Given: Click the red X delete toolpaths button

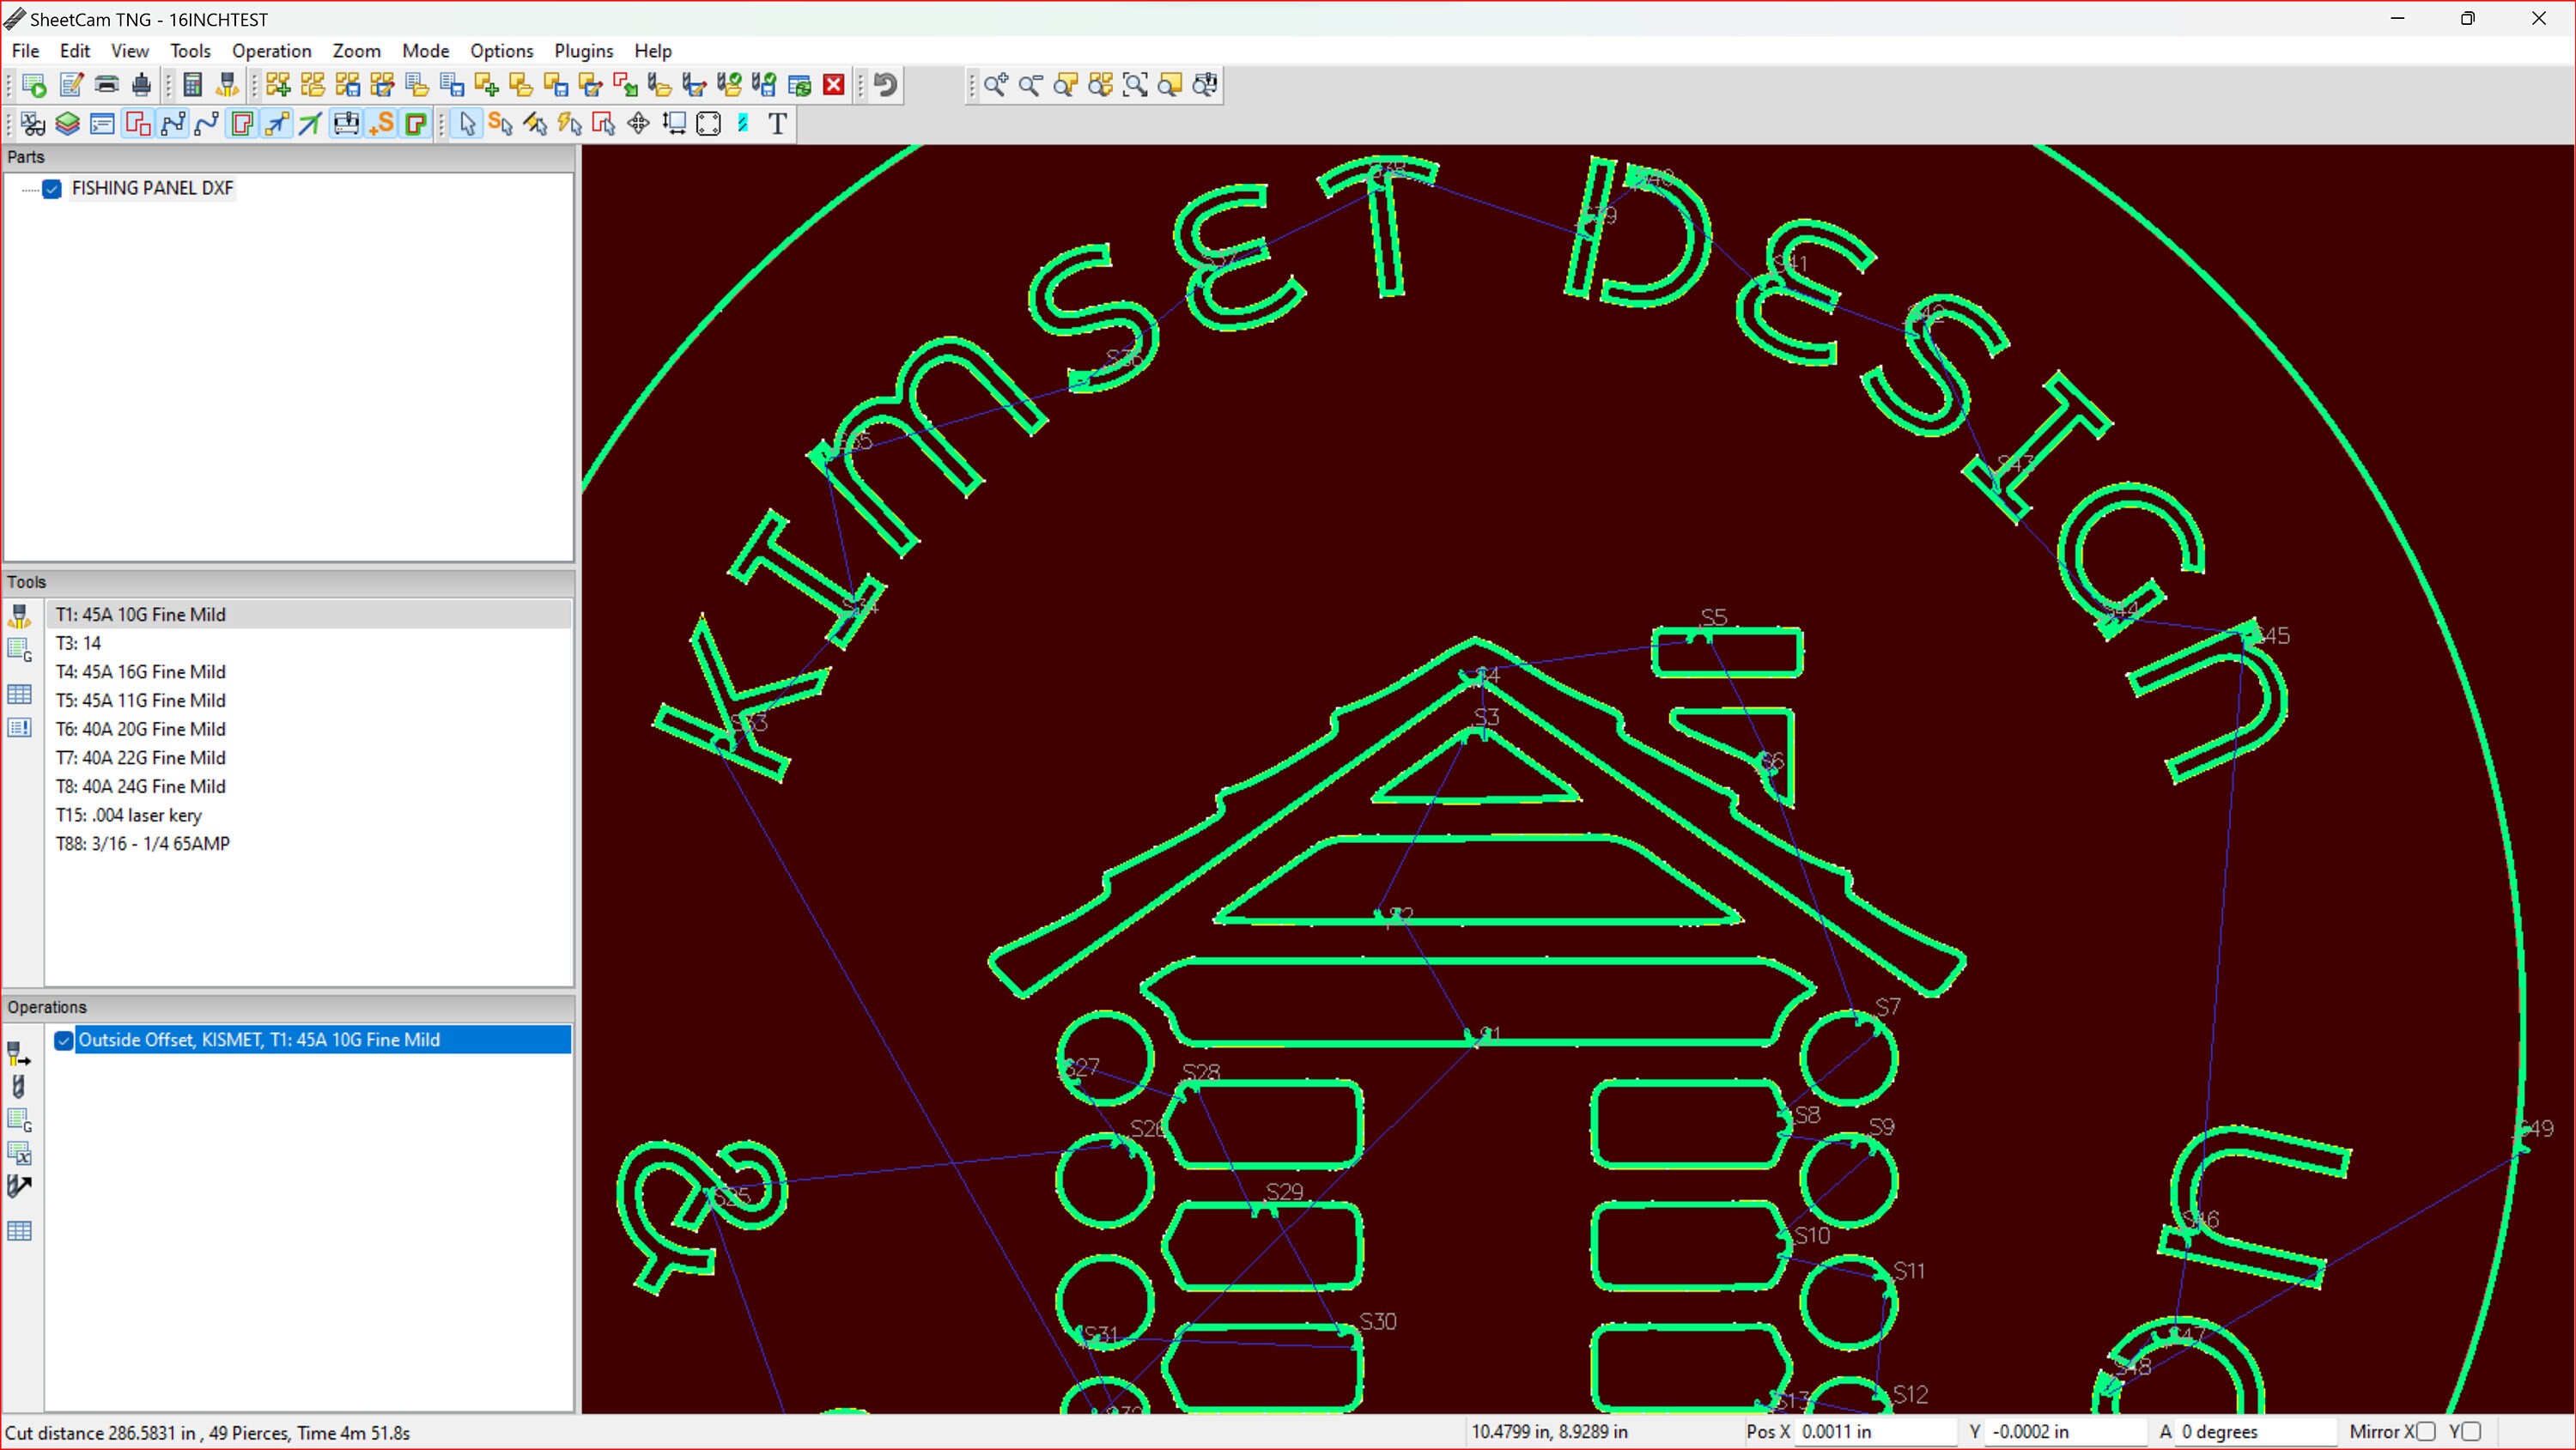Looking at the screenshot, I should pos(834,85).
